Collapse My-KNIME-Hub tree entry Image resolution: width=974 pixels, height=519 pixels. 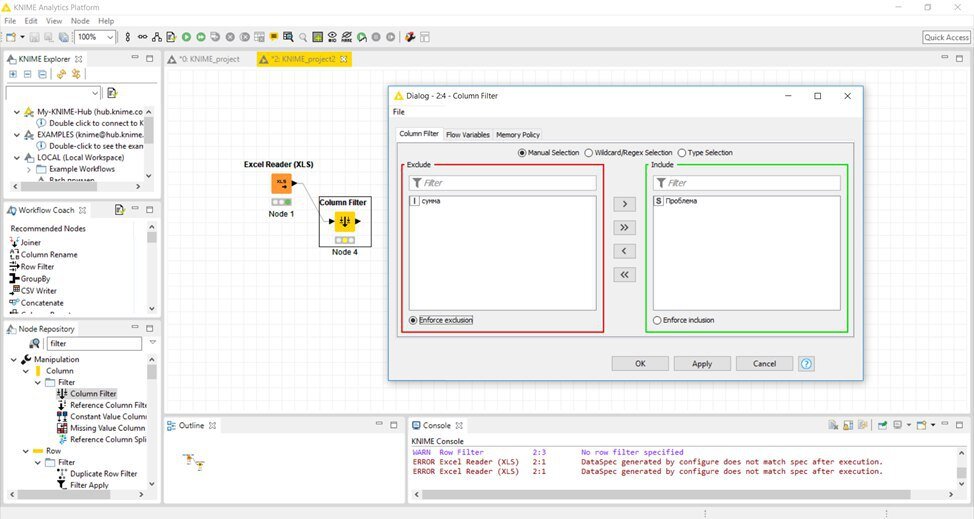[x=17, y=112]
